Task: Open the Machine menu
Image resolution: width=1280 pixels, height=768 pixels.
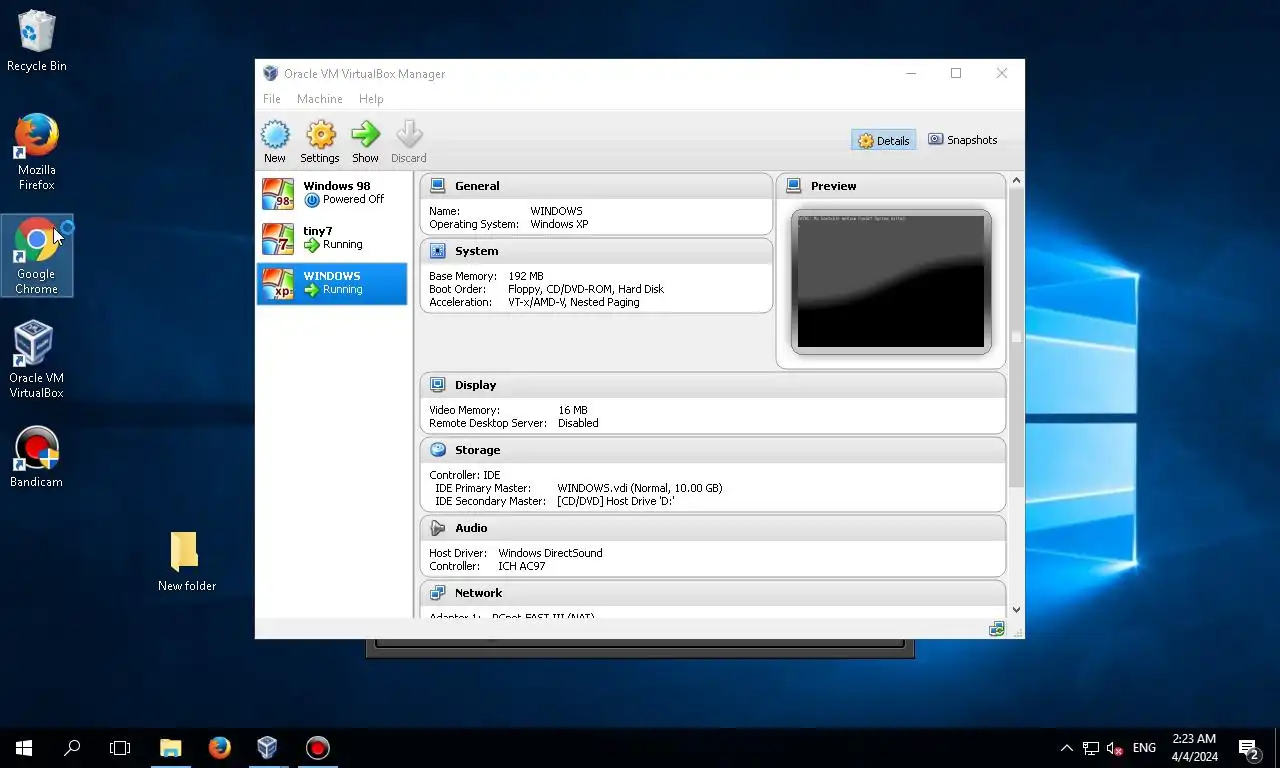Action: pos(320,99)
